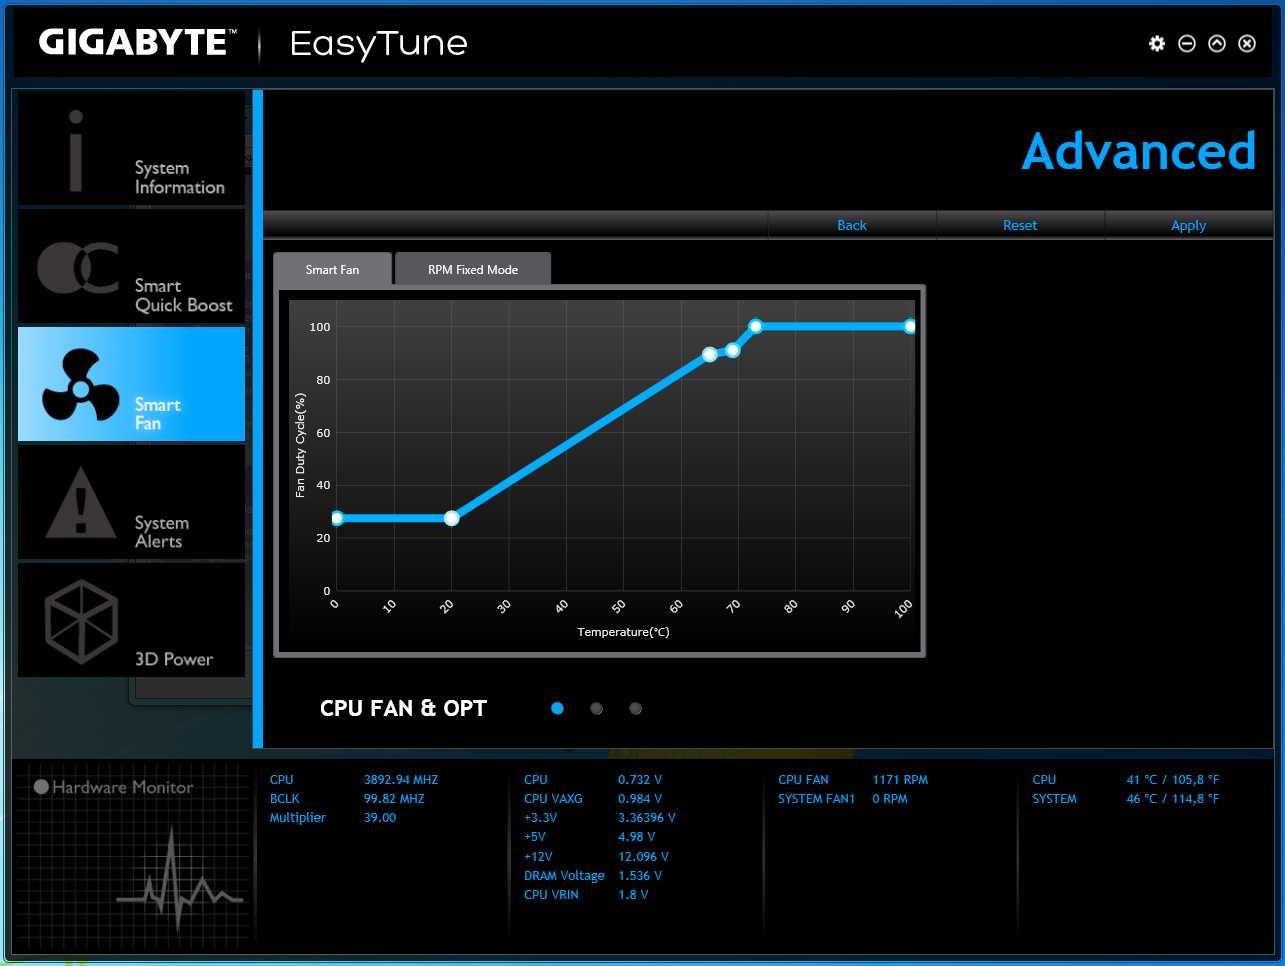
Task: Switch to the third fan page dot
Action: (635, 708)
